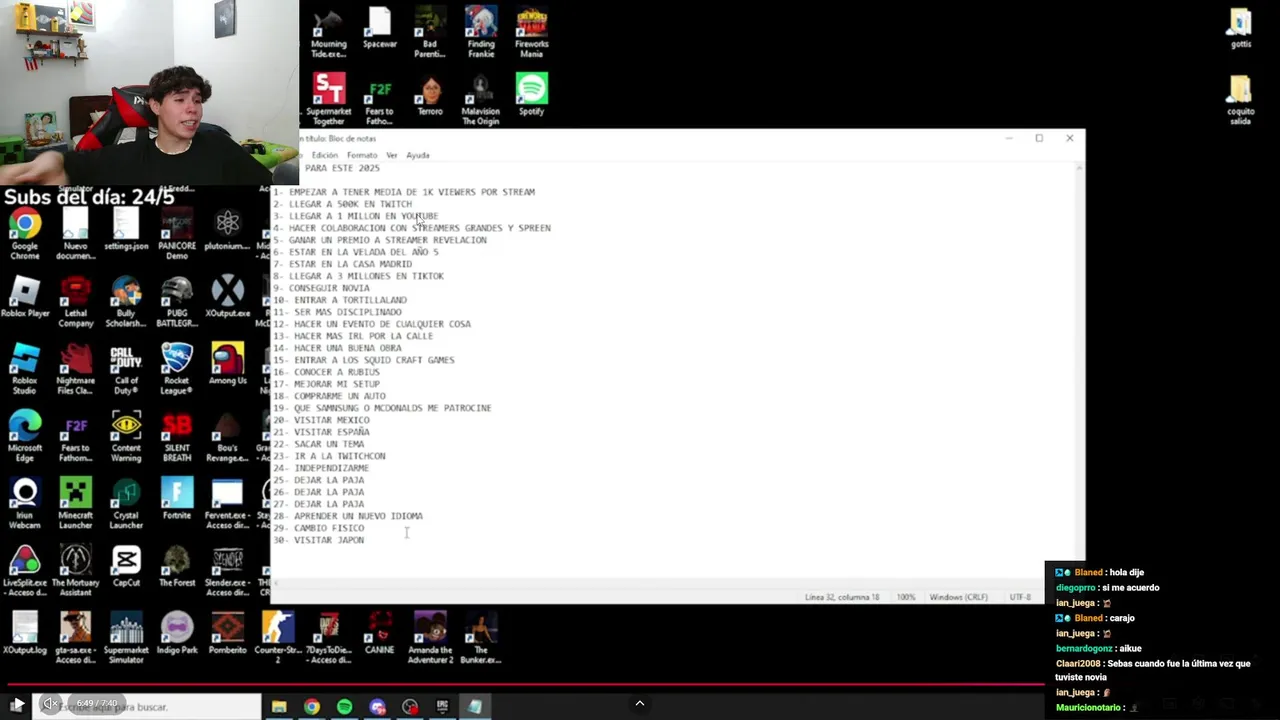Select the XOutput.exe desktop shortcut
This screenshot has height=720, width=1280.
coord(228,297)
